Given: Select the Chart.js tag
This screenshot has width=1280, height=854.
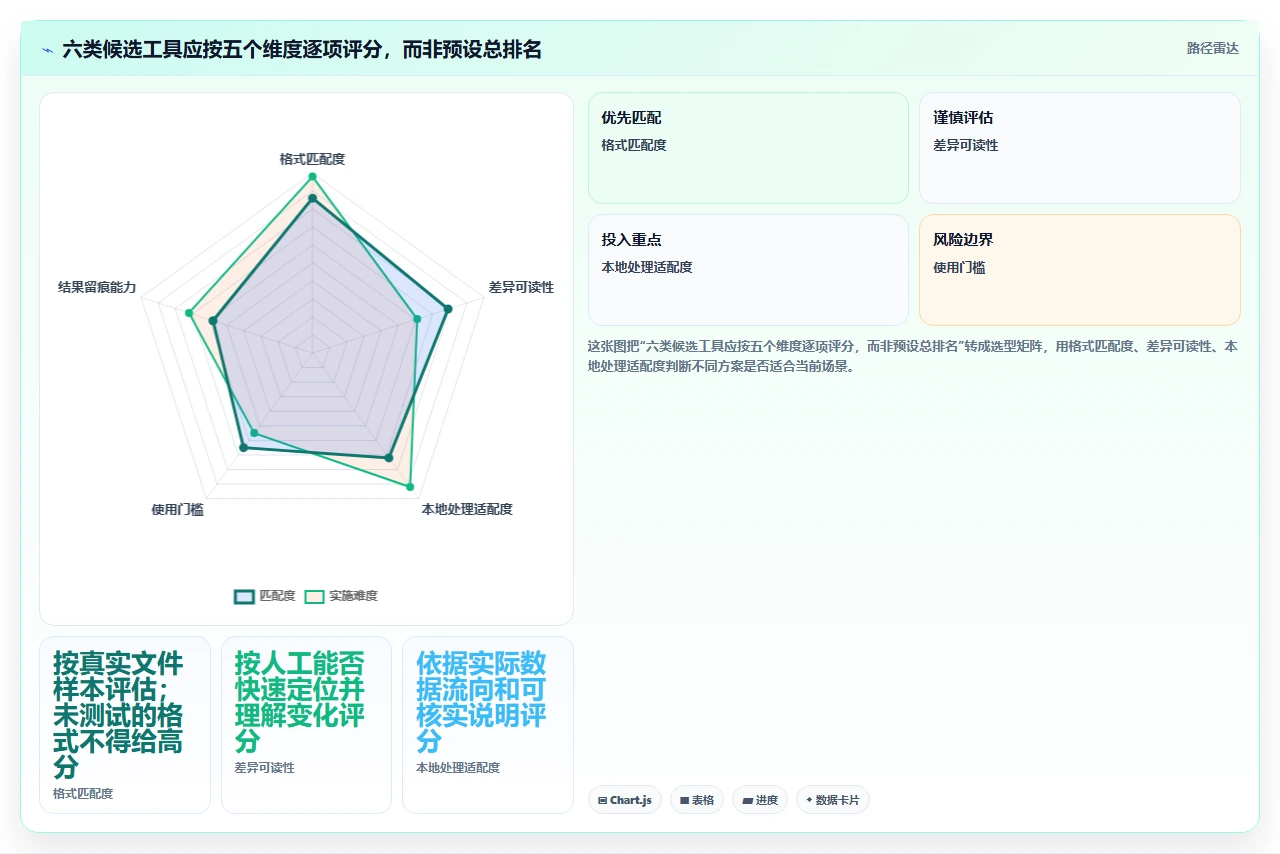Looking at the screenshot, I should [x=625, y=800].
